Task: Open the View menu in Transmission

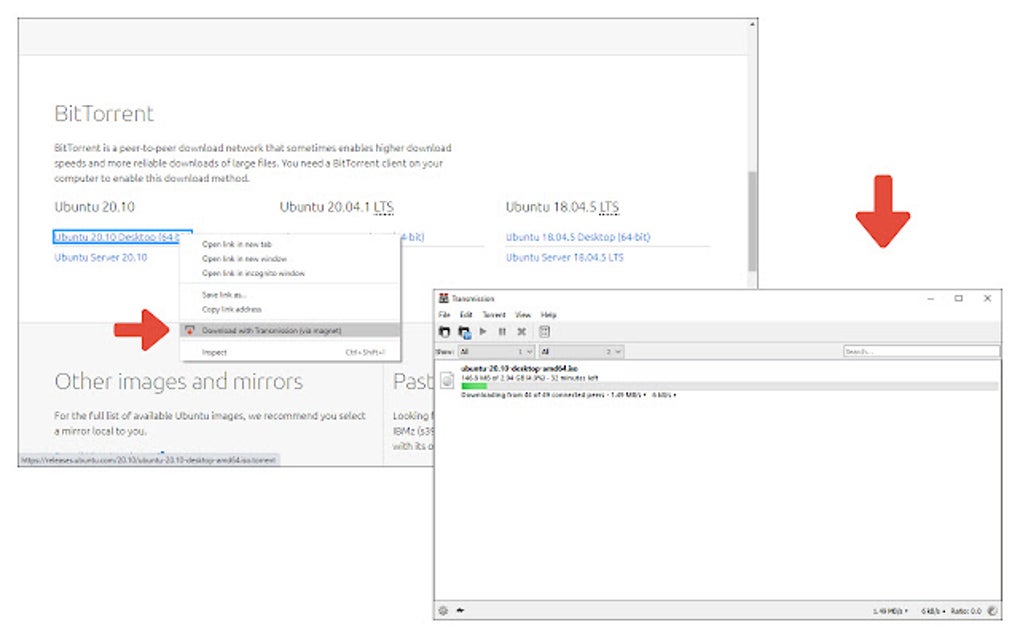Action: pyautogui.click(x=523, y=315)
